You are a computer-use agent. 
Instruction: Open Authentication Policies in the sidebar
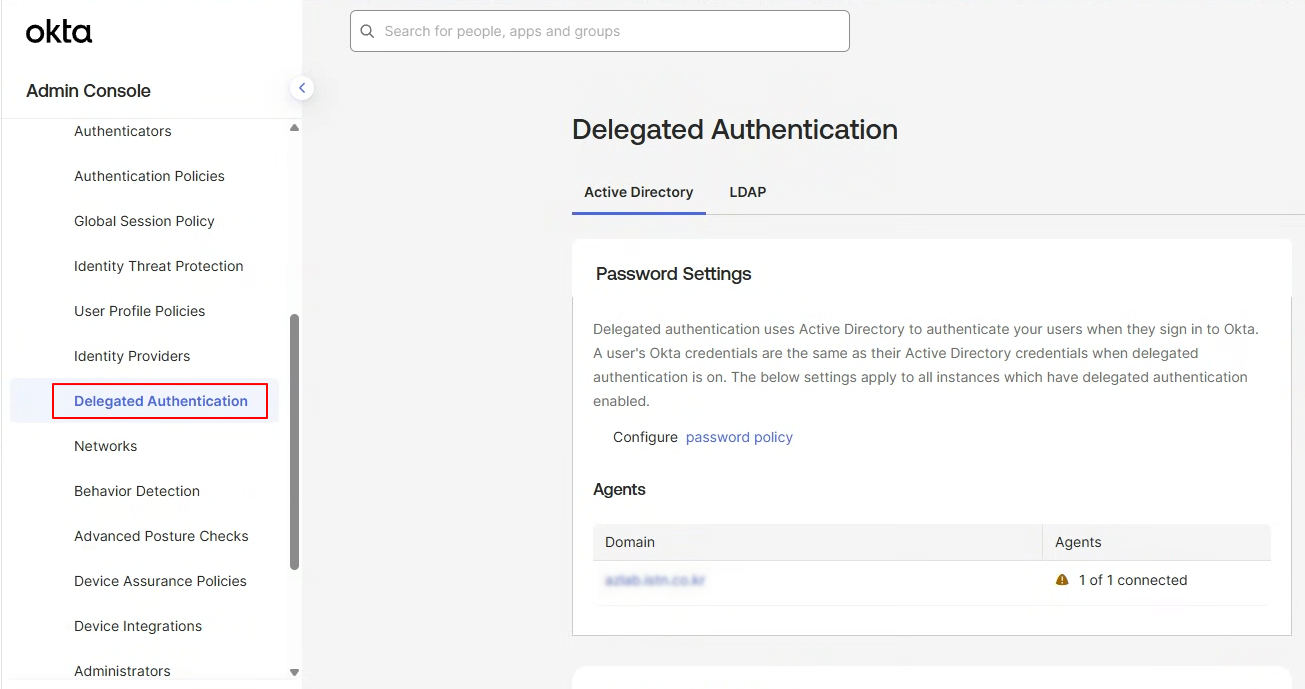point(149,176)
